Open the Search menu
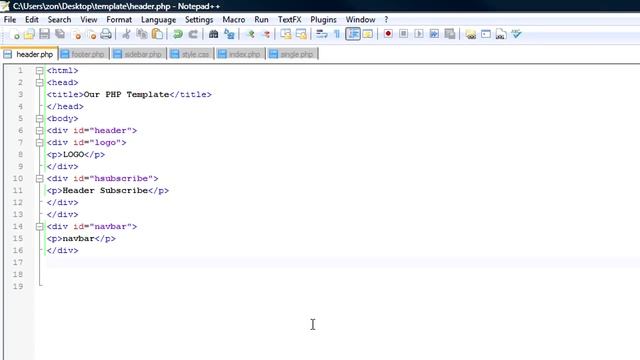The height and width of the screenshot is (360, 640). 59,20
